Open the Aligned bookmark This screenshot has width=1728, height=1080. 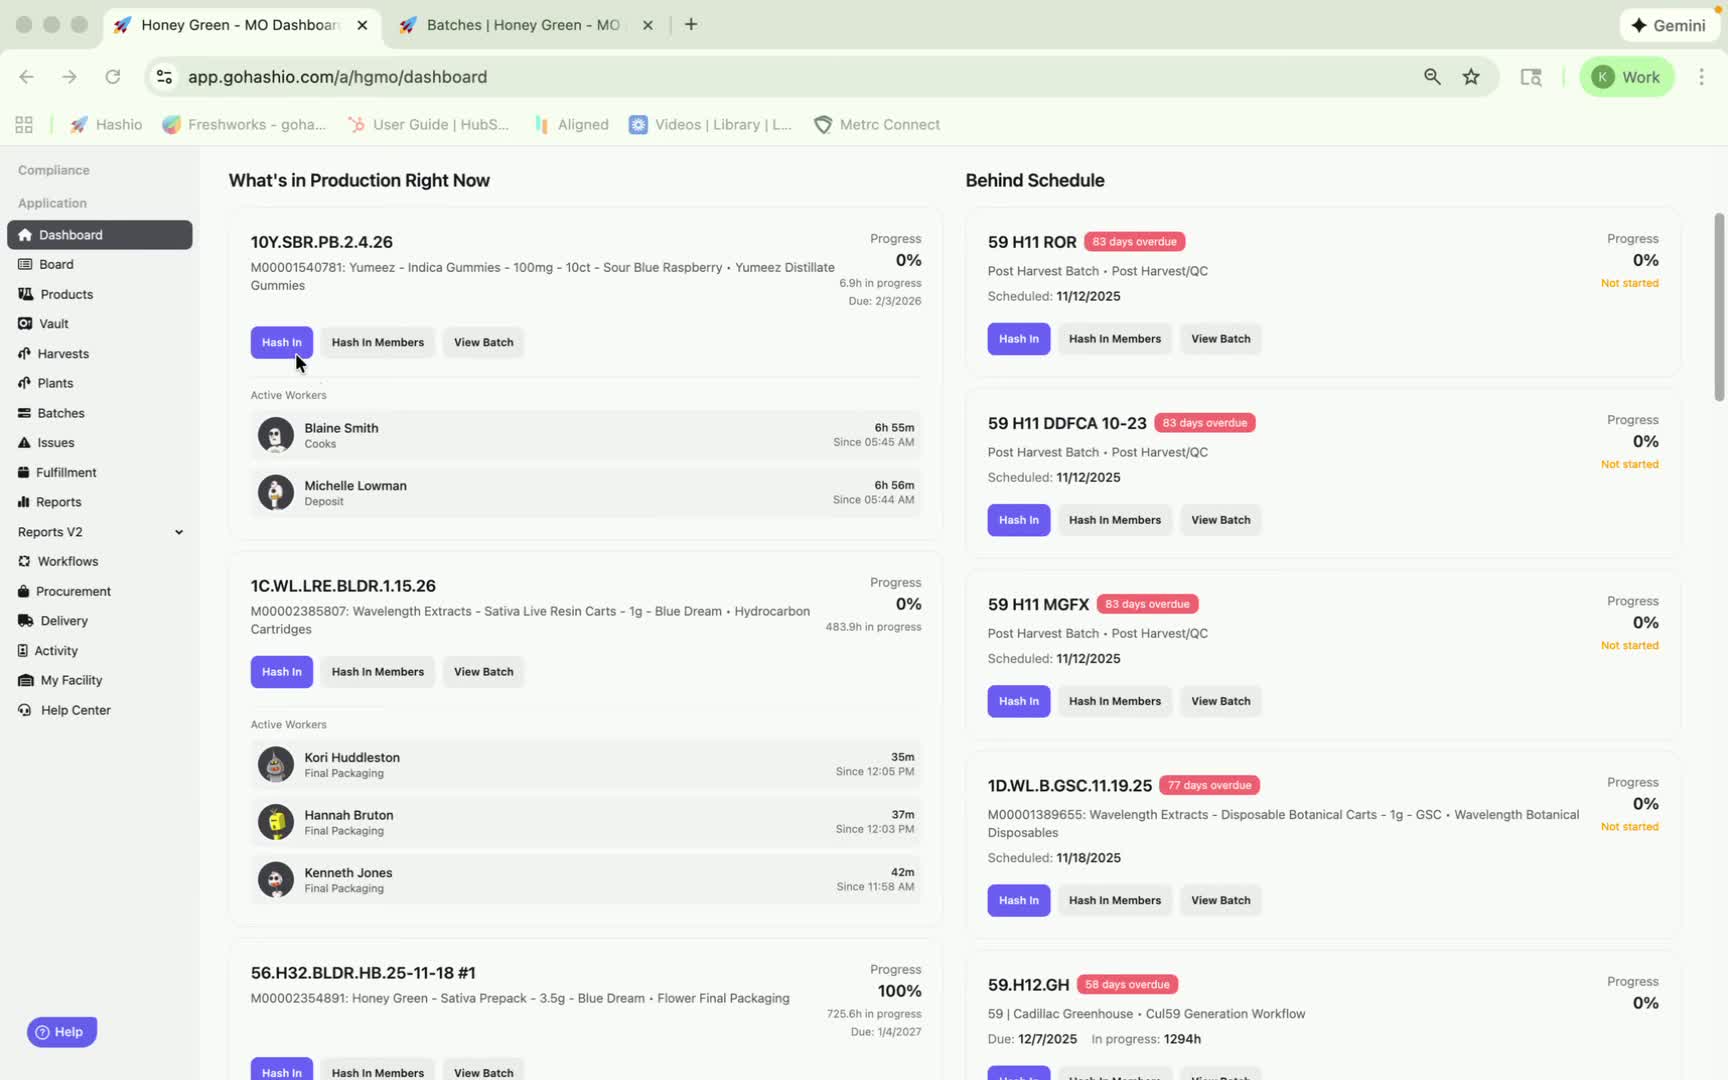pyautogui.click(x=572, y=125)
